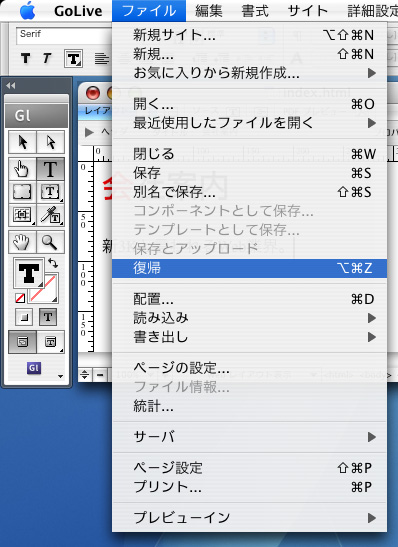398x547 pixels.
Task: Choose 統計... menu item
Action: pos(249,406)
